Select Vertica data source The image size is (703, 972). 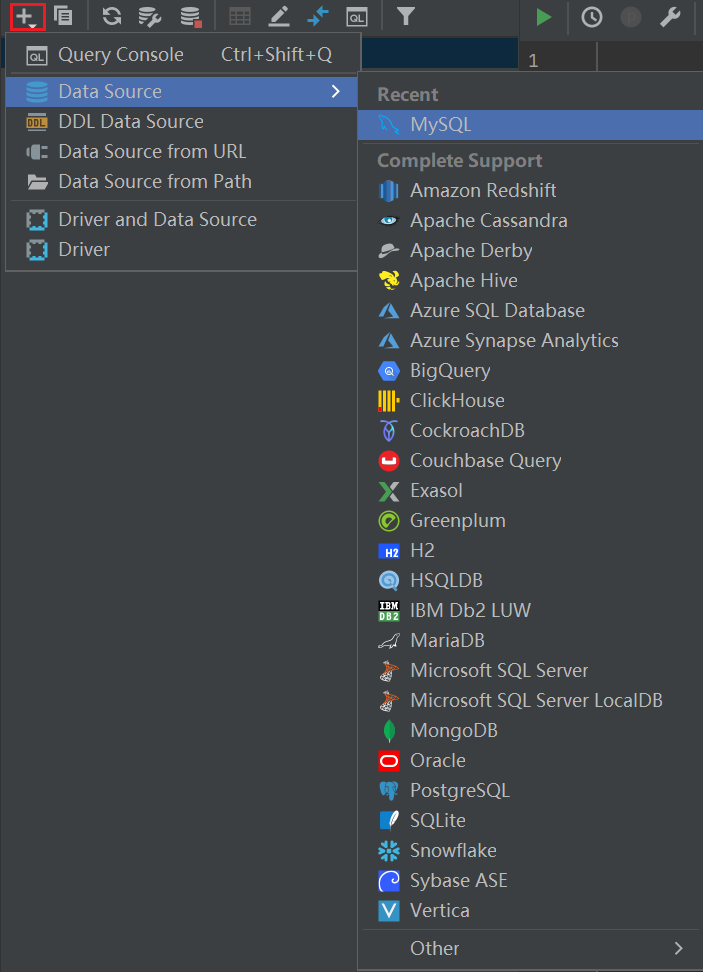[x=530, y=911]
